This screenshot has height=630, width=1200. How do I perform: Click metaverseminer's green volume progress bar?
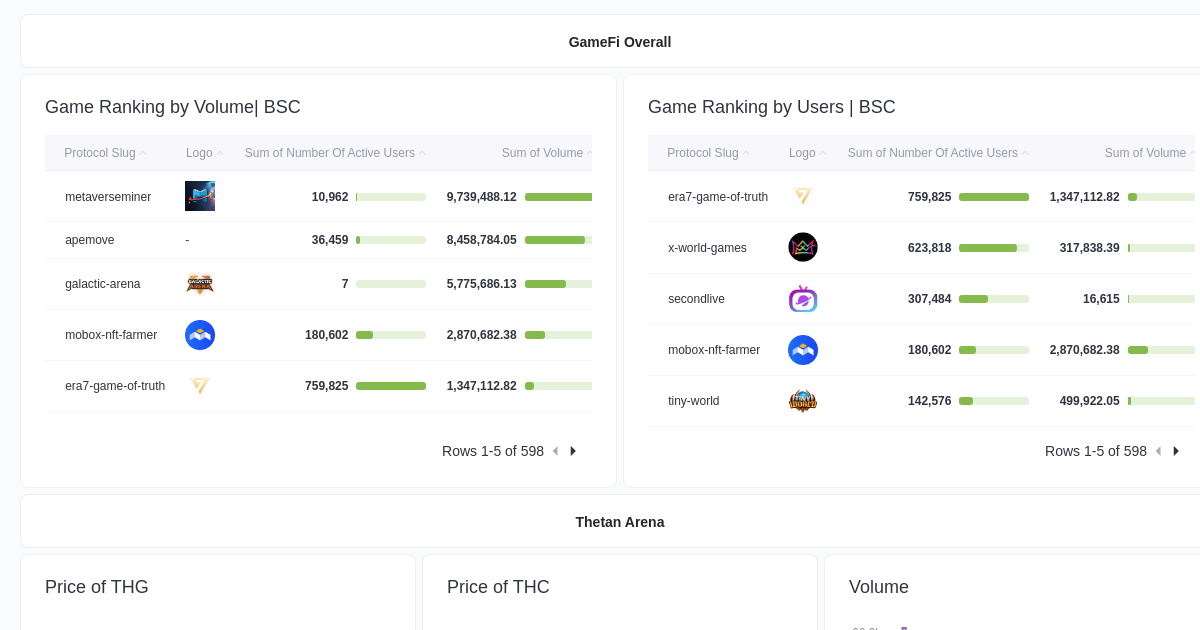559,196
